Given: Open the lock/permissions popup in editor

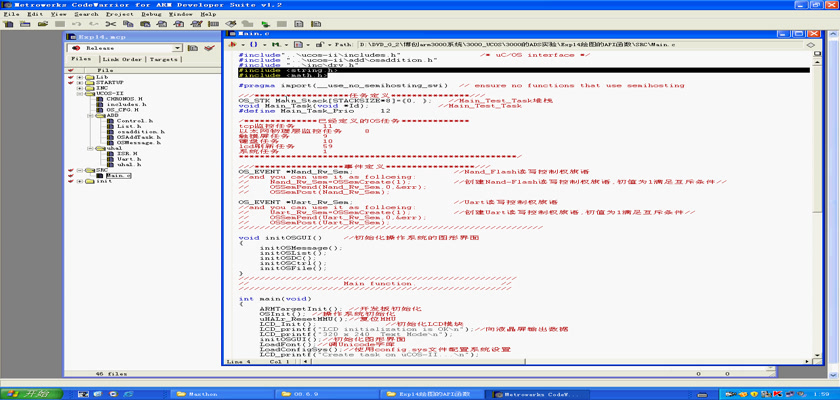Looking at the screenshot, I should tap(320, 45).
